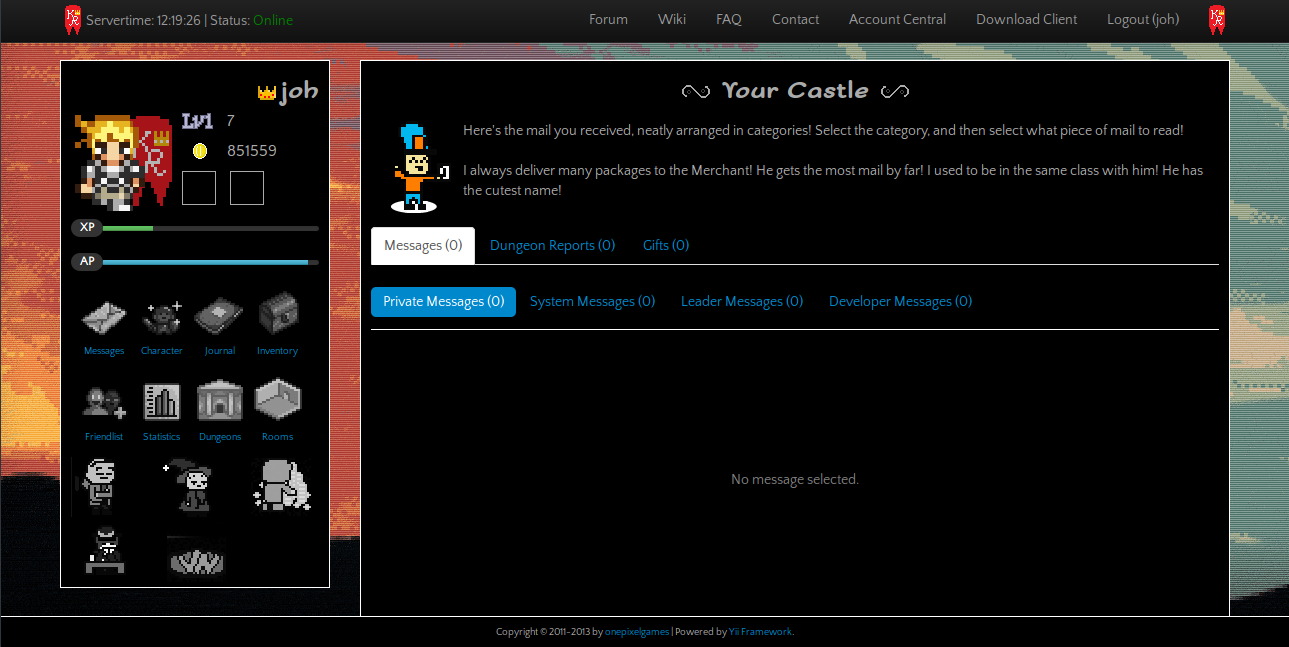Visit the Yii Framework footer link
This screenshot has width=1289, height=647.
[x=760, y=632]
